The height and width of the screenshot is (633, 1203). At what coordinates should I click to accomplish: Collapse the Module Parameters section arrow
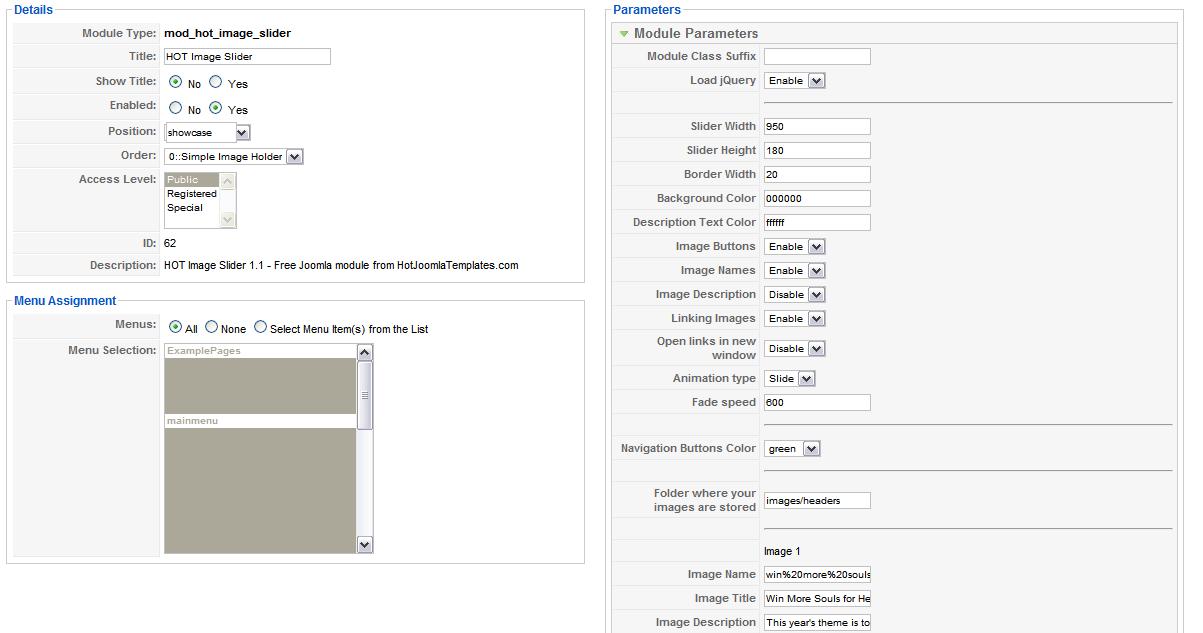point(624,34)
